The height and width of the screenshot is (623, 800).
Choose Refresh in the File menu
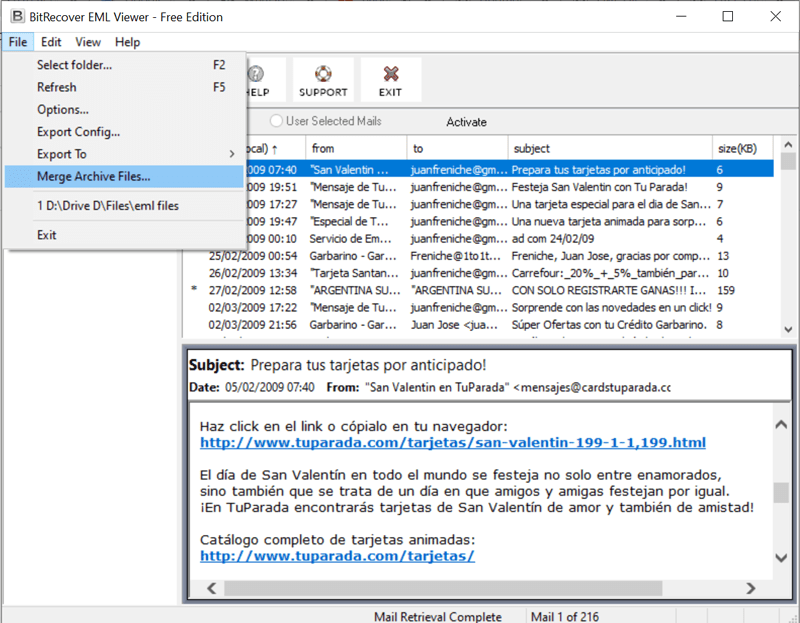124,87
